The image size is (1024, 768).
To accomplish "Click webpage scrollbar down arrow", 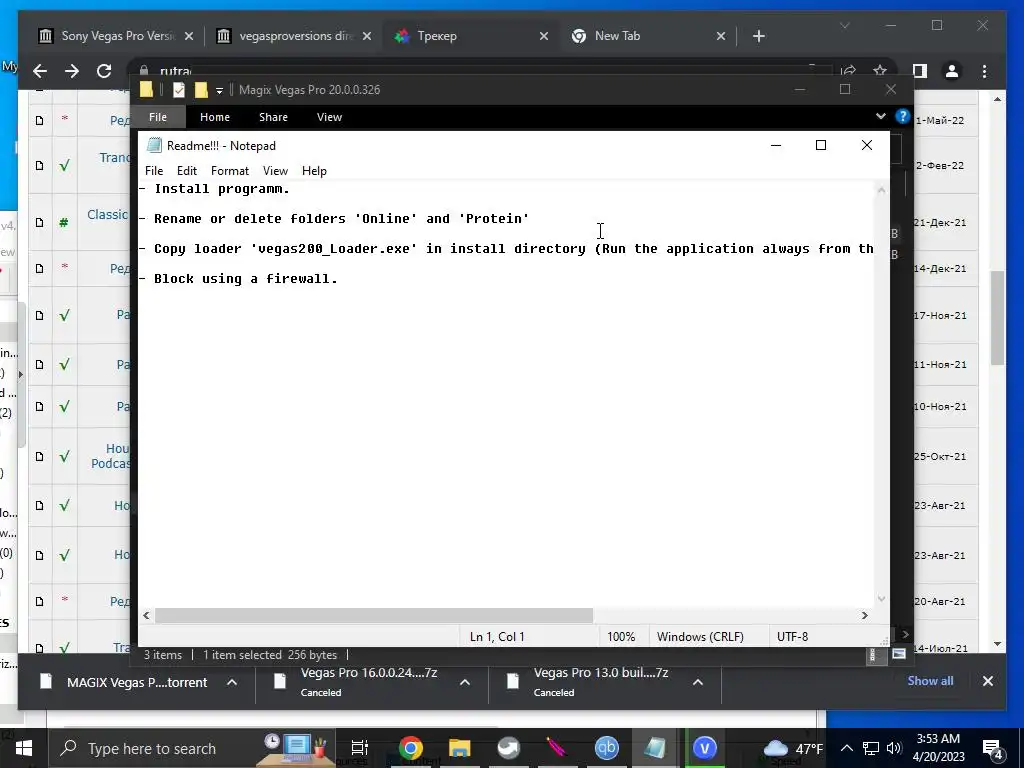I will pyautogui.click(x=997, y=644).
